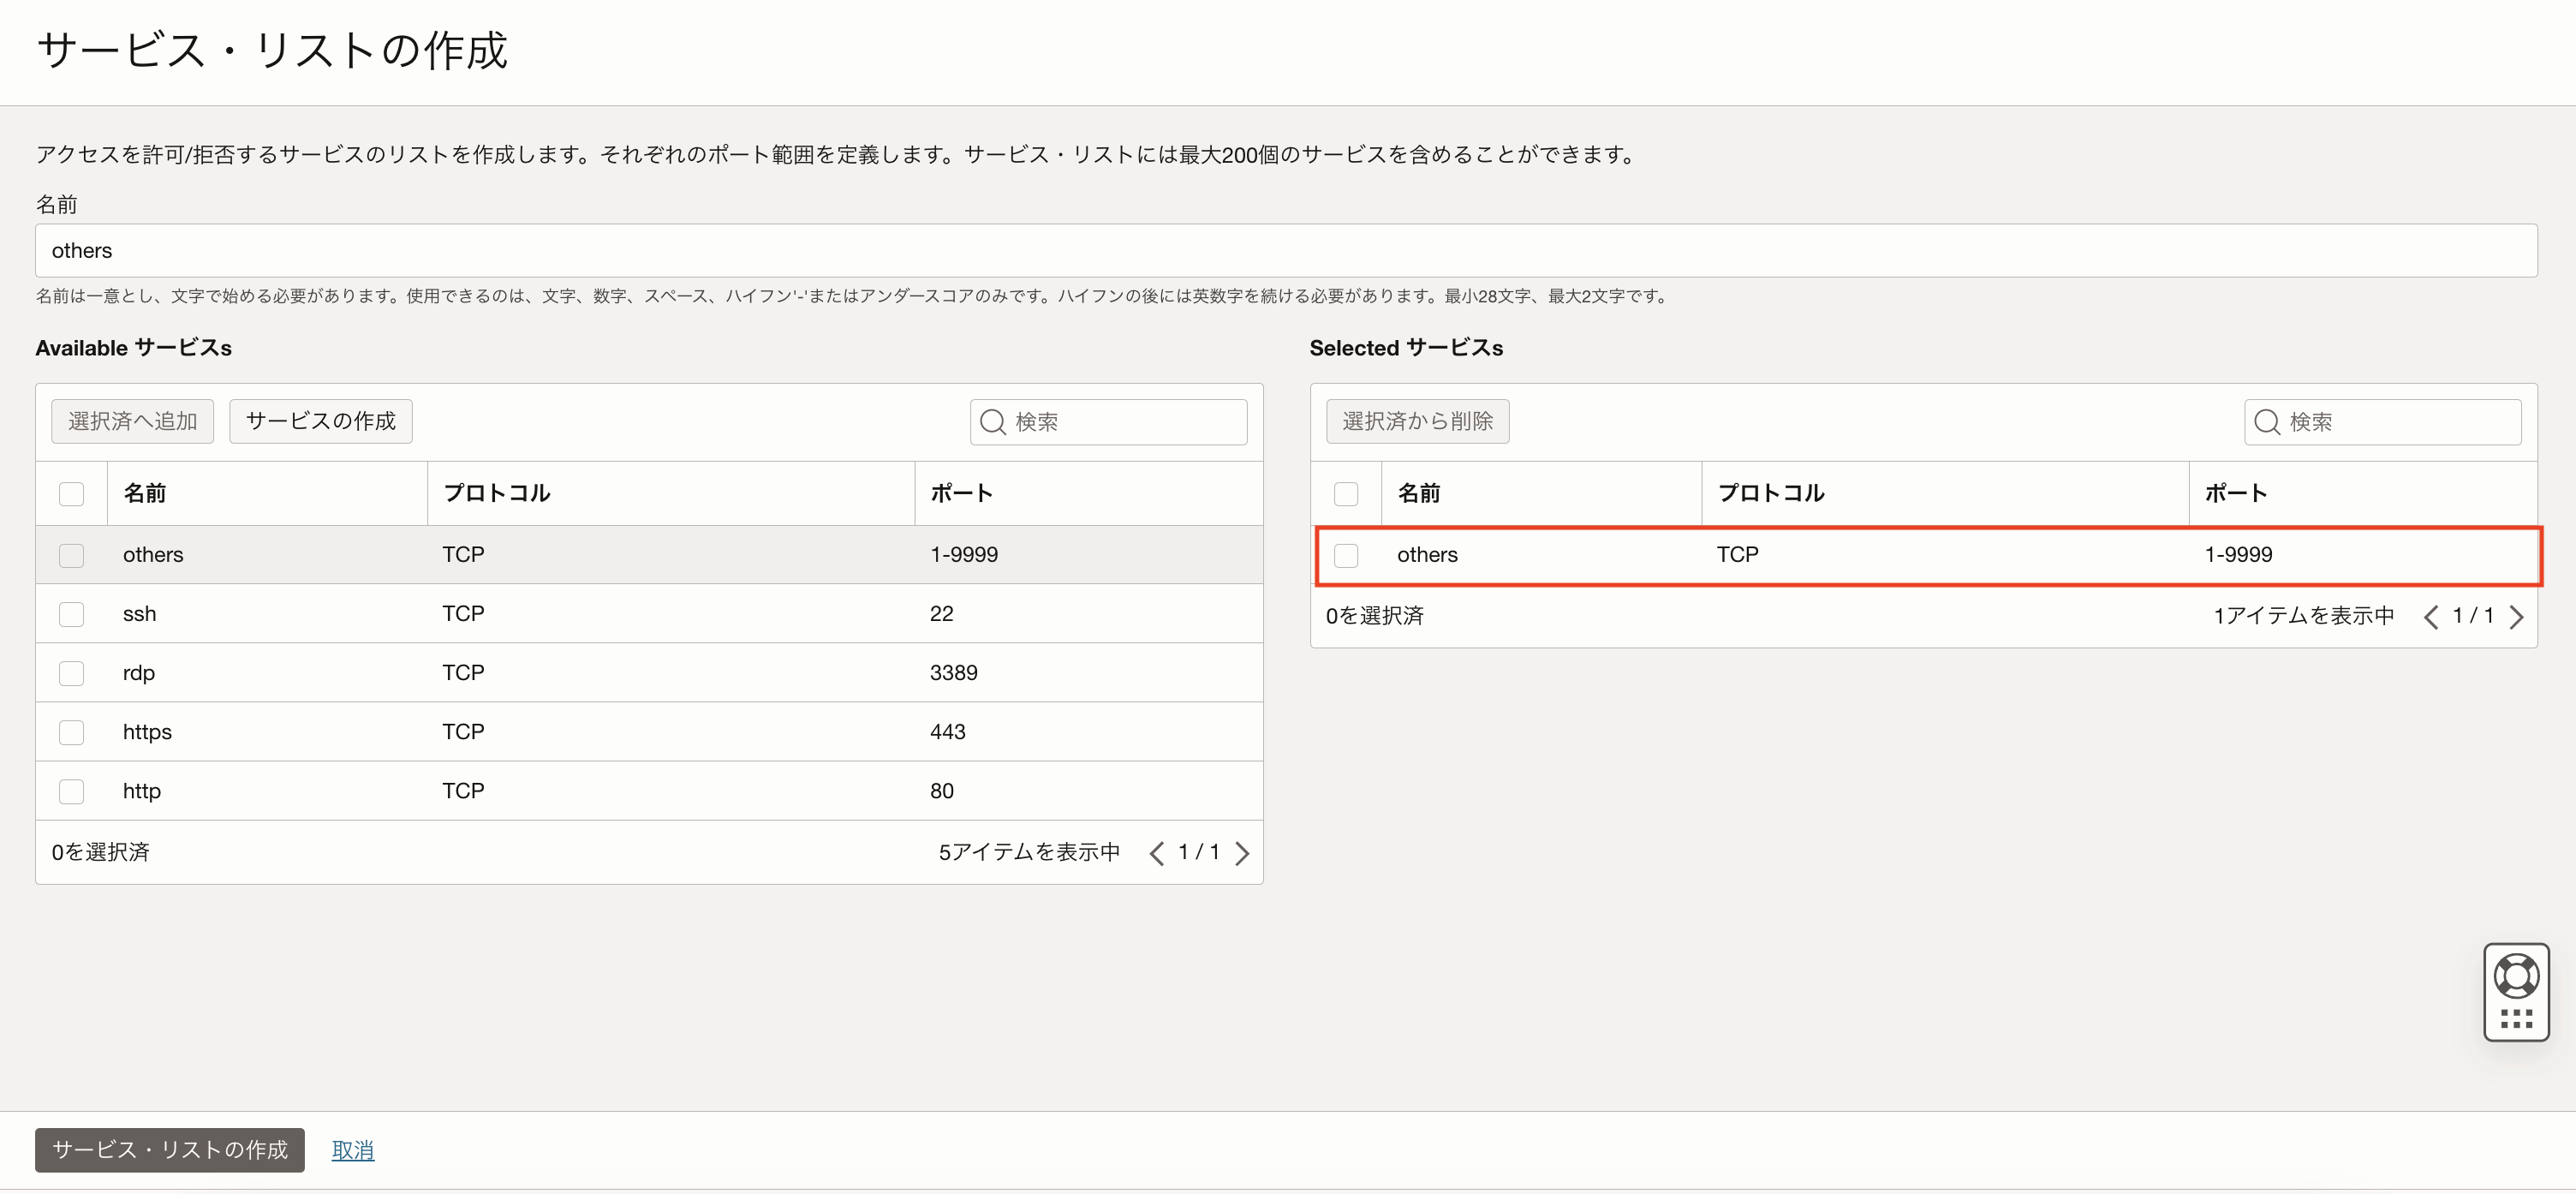Click the 取消 cancel link
Viewport: 2576px width, 1194px height.
point(353,1151)
